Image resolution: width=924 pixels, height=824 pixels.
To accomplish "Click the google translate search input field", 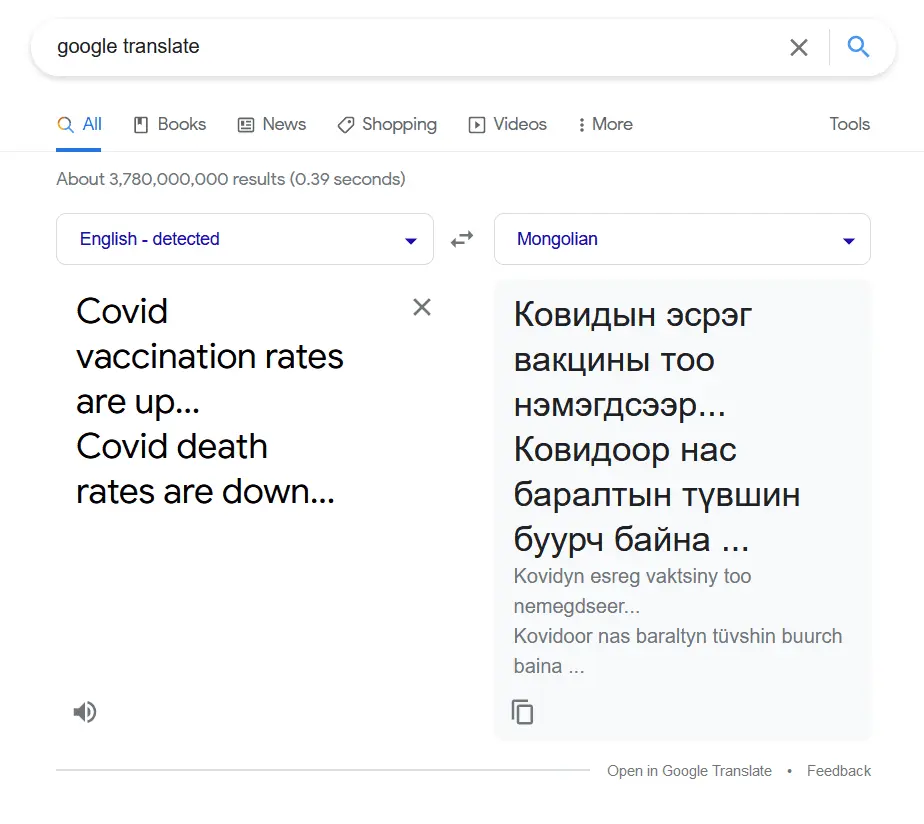I will click(400, 47).
